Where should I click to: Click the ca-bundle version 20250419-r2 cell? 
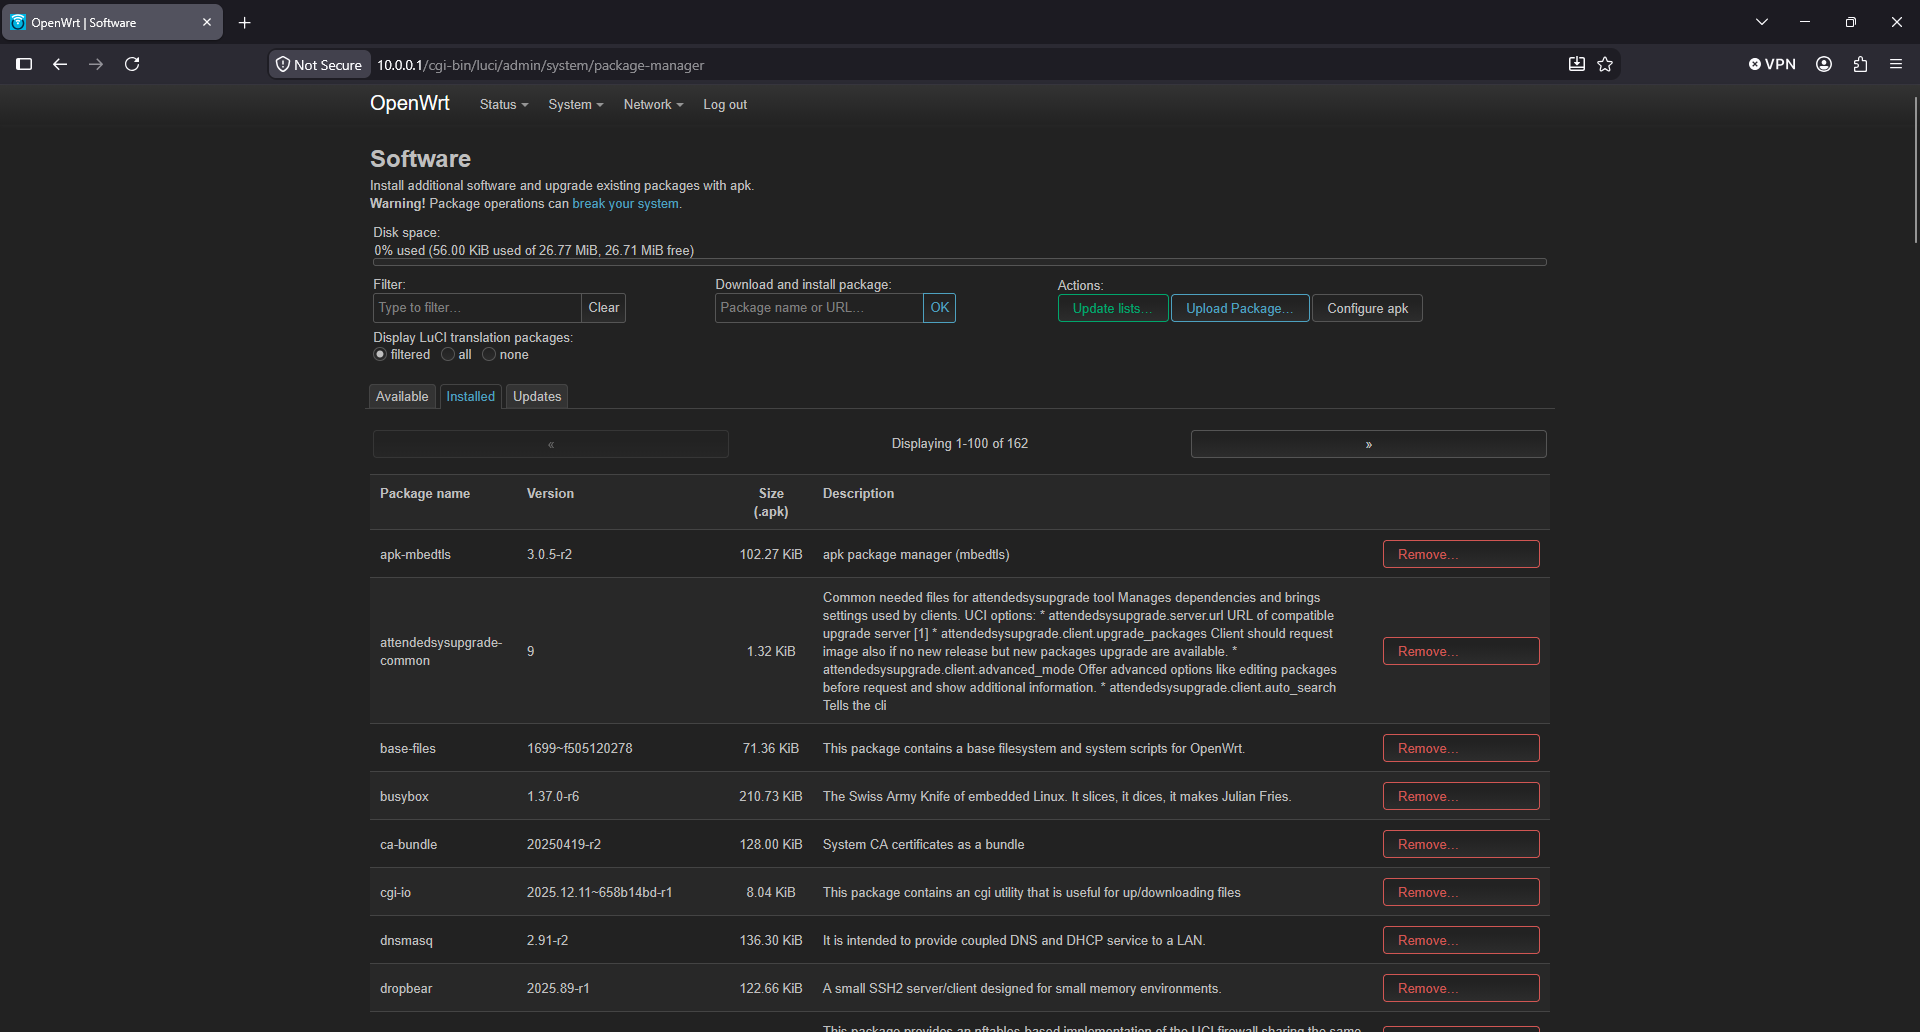pyautogui.click(x=564, y=845)
